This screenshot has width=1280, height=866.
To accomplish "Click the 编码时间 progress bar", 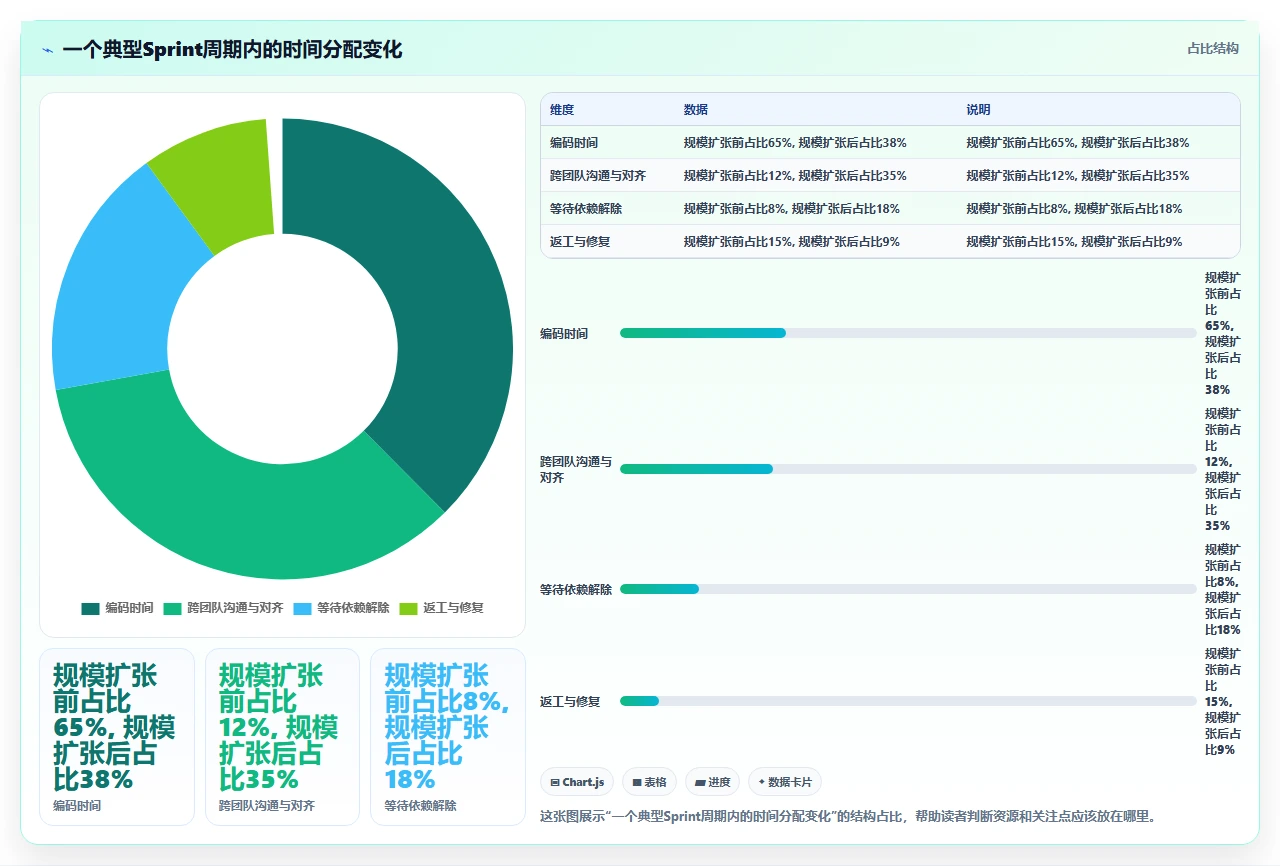I will [x=908, y=333].
